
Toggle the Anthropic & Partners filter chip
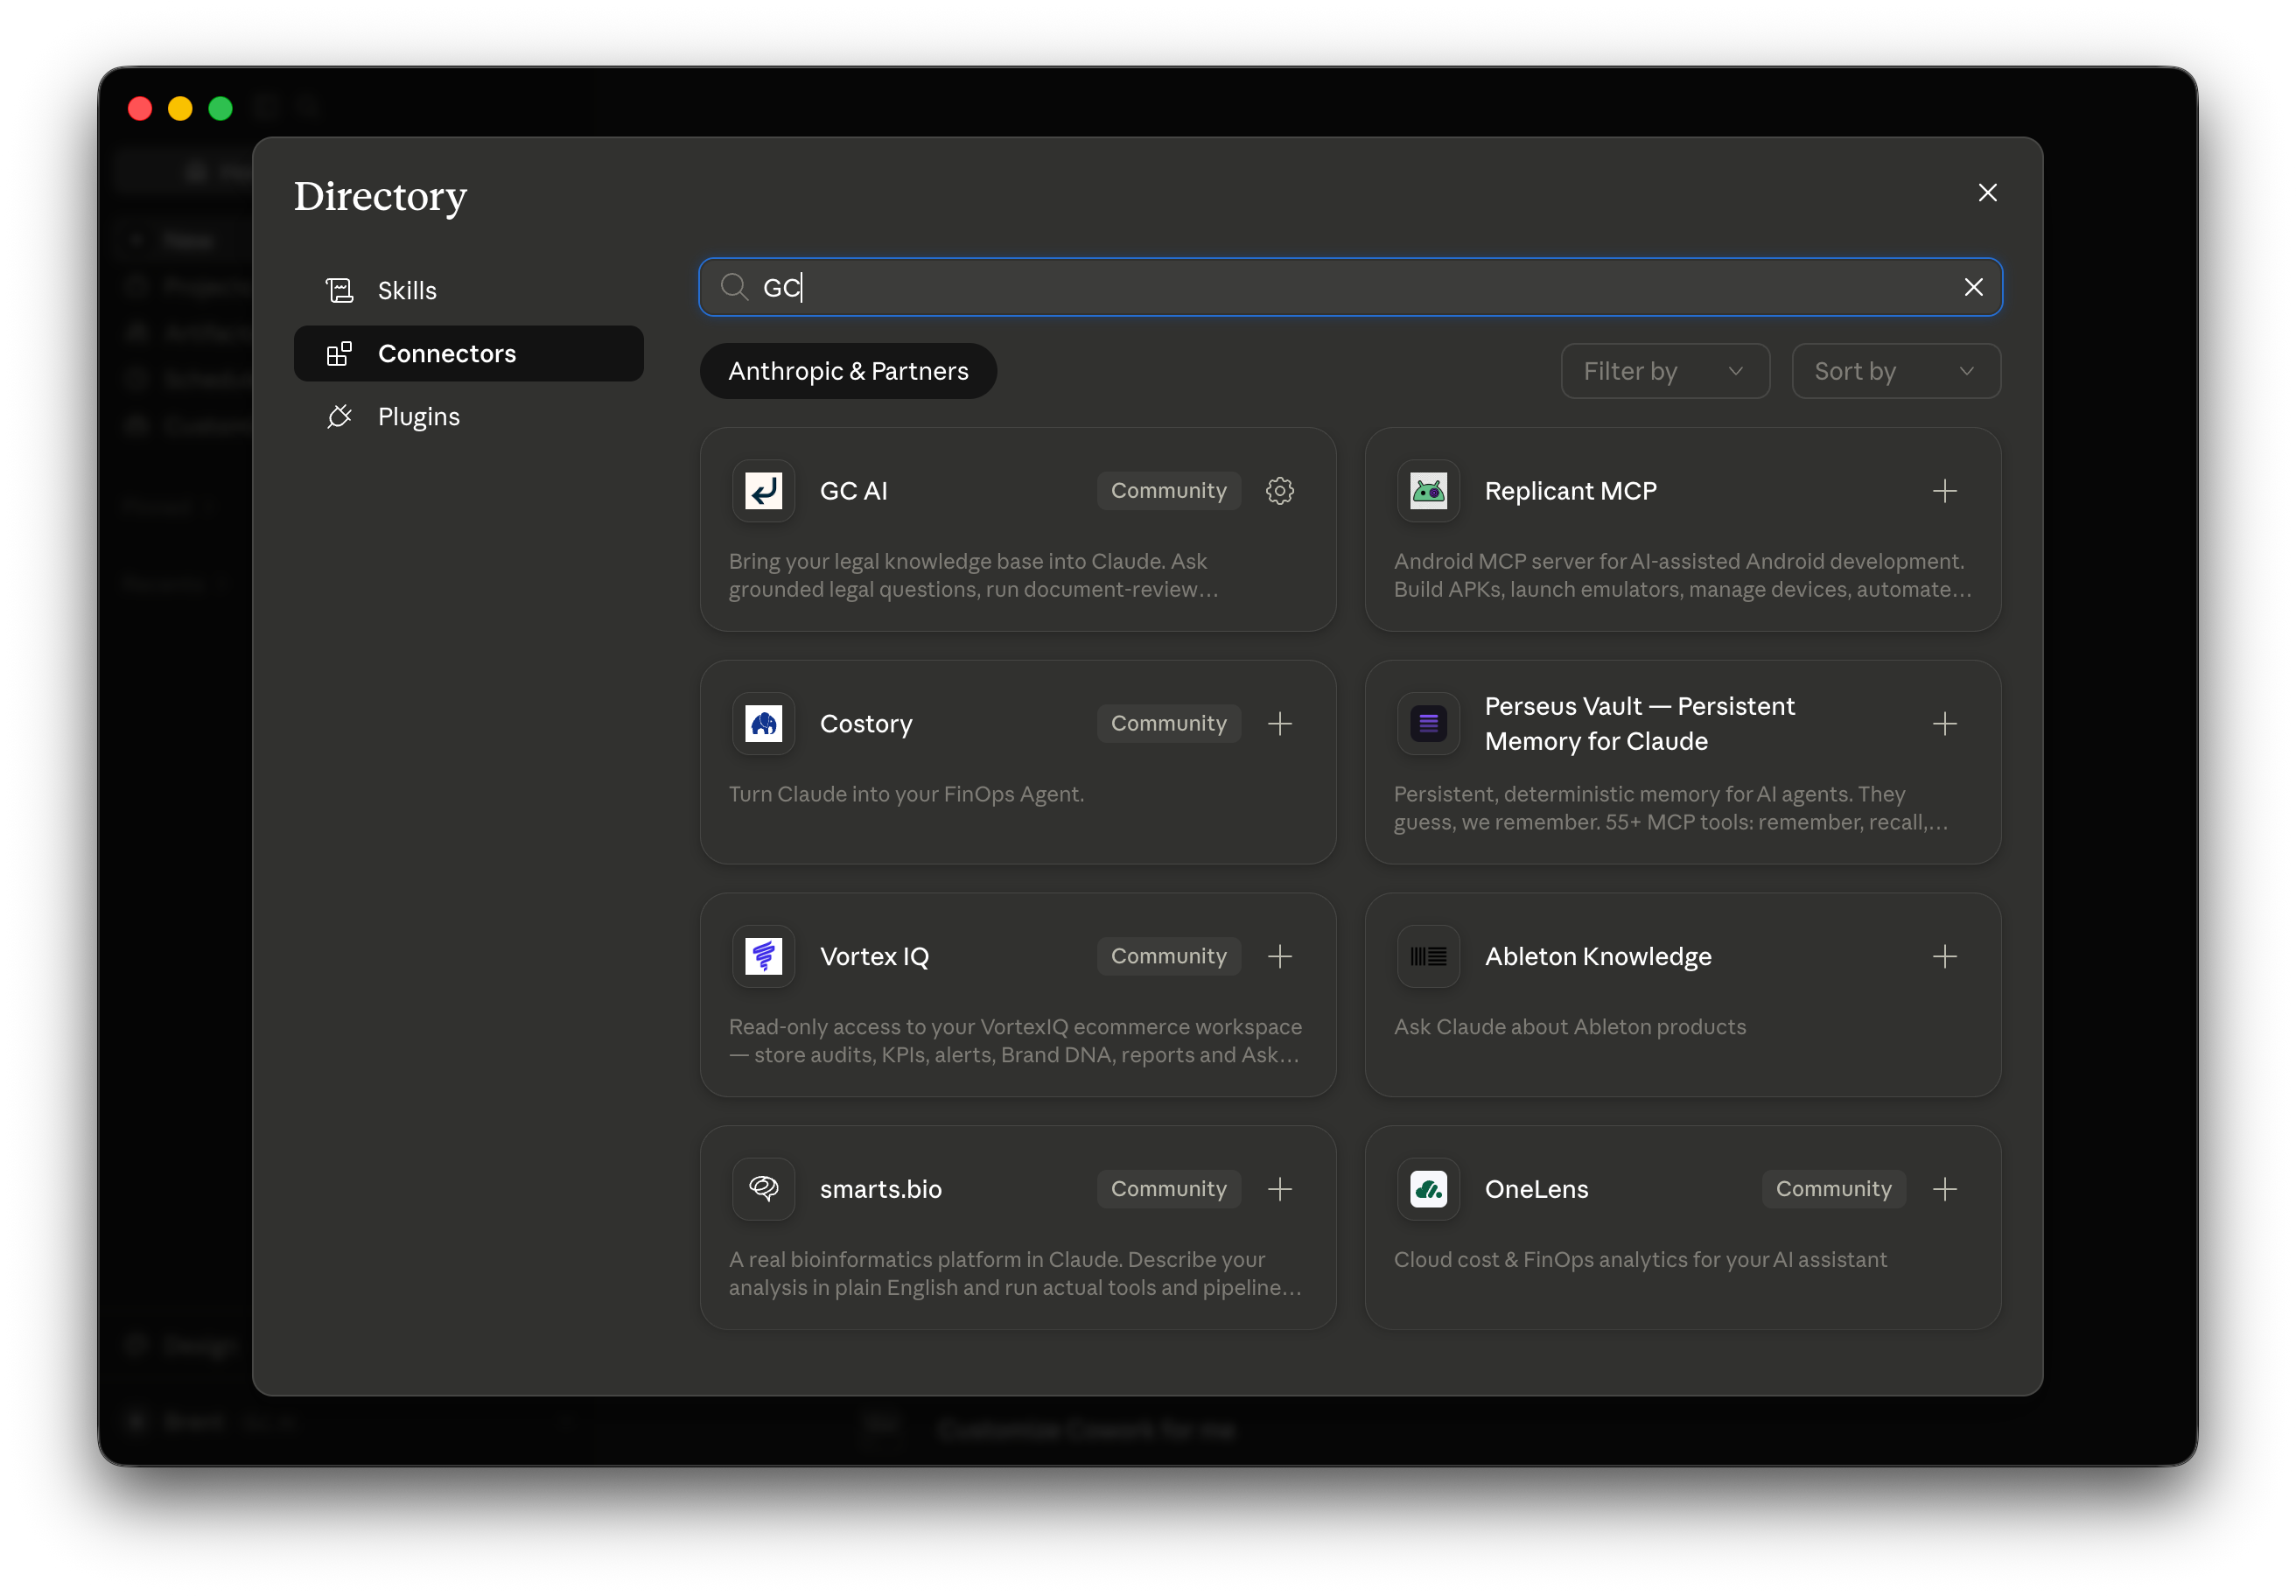[x=848, y=372]
